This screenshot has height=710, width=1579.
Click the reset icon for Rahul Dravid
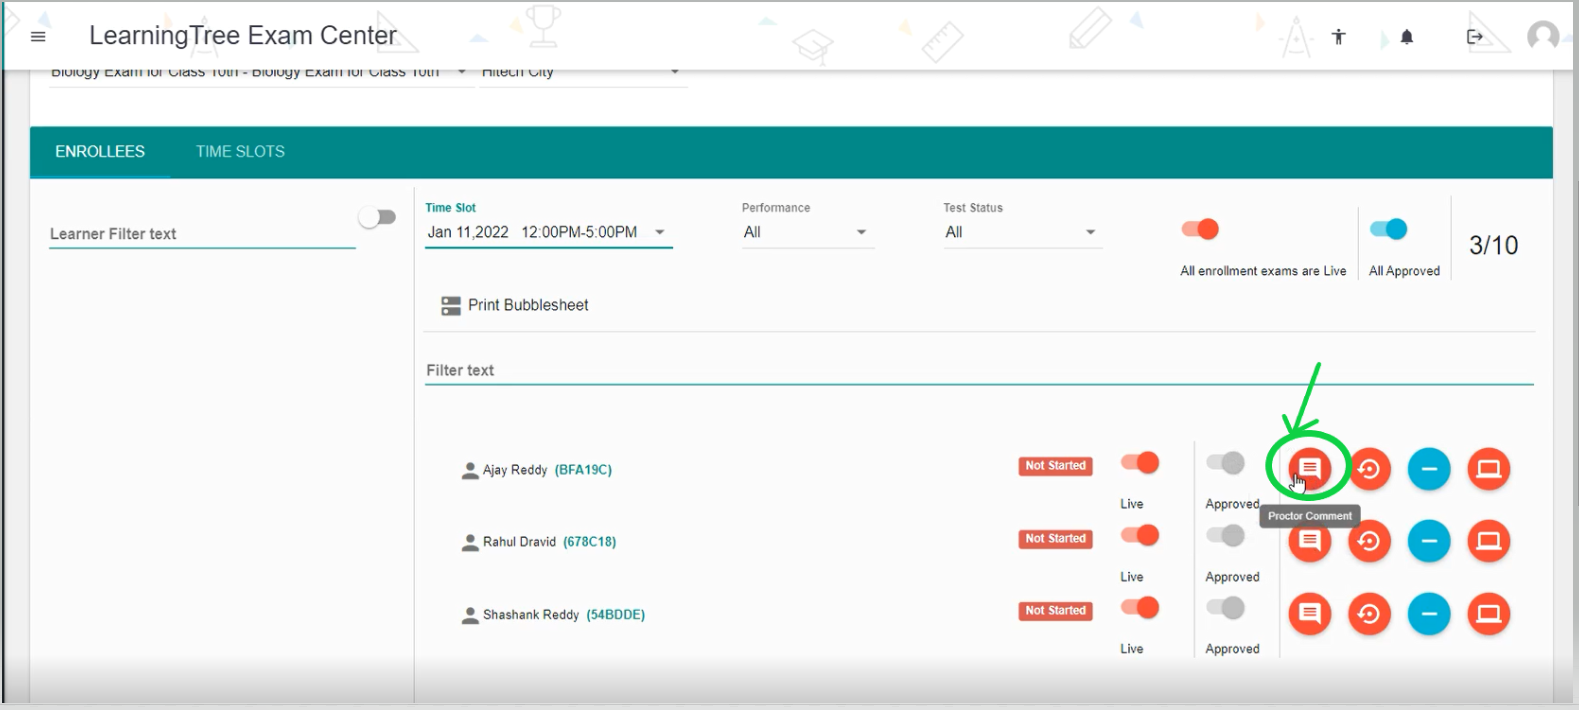coord(1369,541)
